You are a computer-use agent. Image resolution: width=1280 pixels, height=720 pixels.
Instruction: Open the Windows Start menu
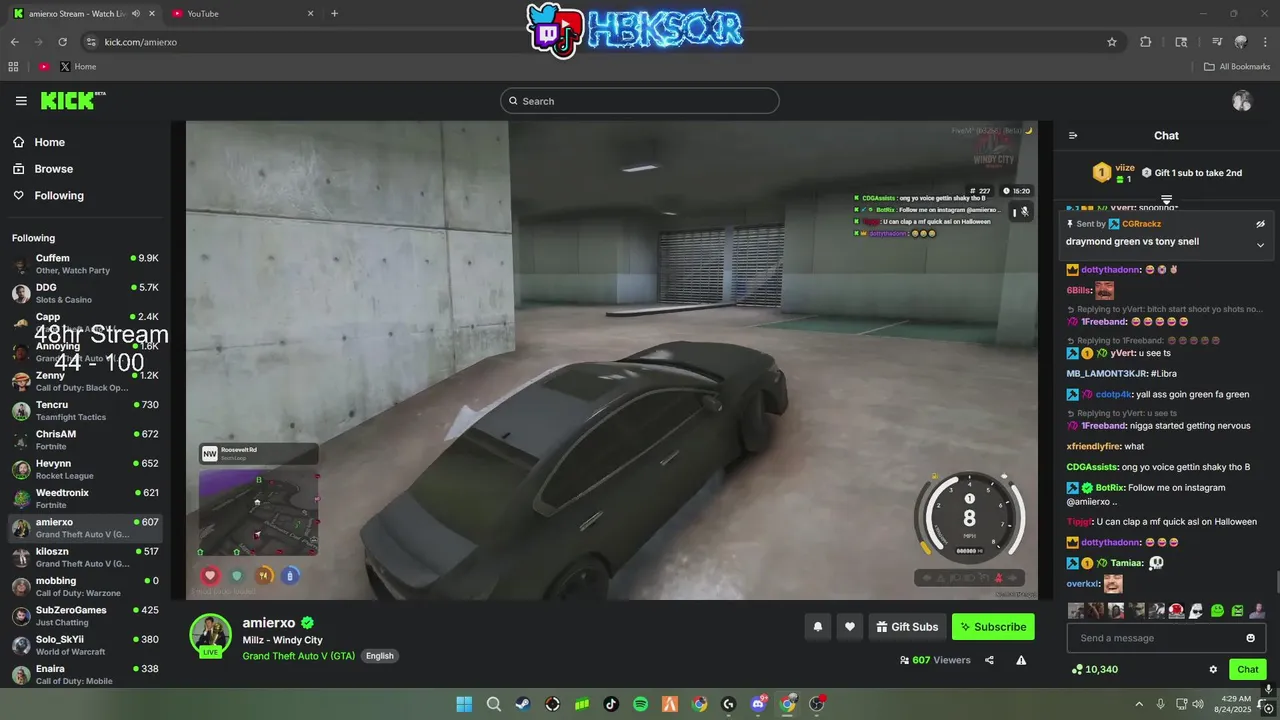(464, 704)
